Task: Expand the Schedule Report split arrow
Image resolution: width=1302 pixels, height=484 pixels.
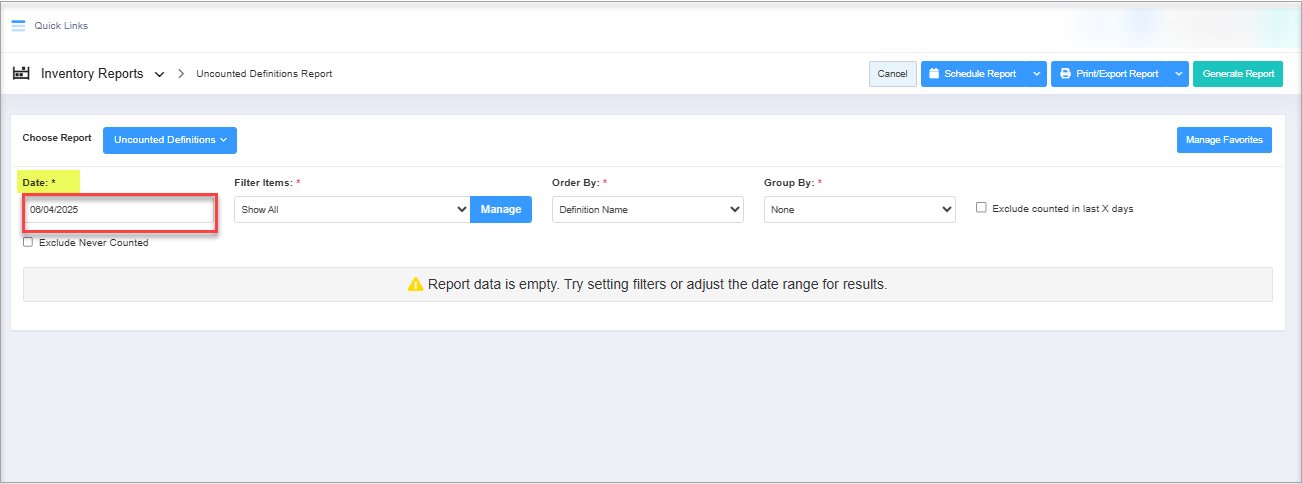Action: click(1036, 74)
